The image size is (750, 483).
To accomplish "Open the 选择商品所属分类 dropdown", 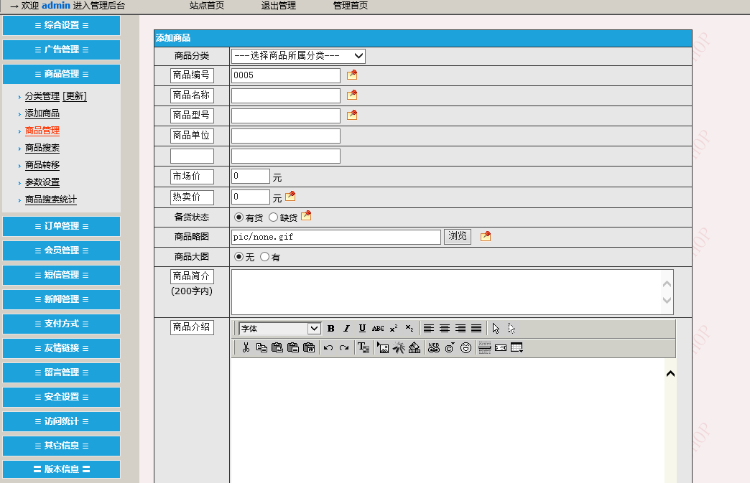I will [298, 56].
